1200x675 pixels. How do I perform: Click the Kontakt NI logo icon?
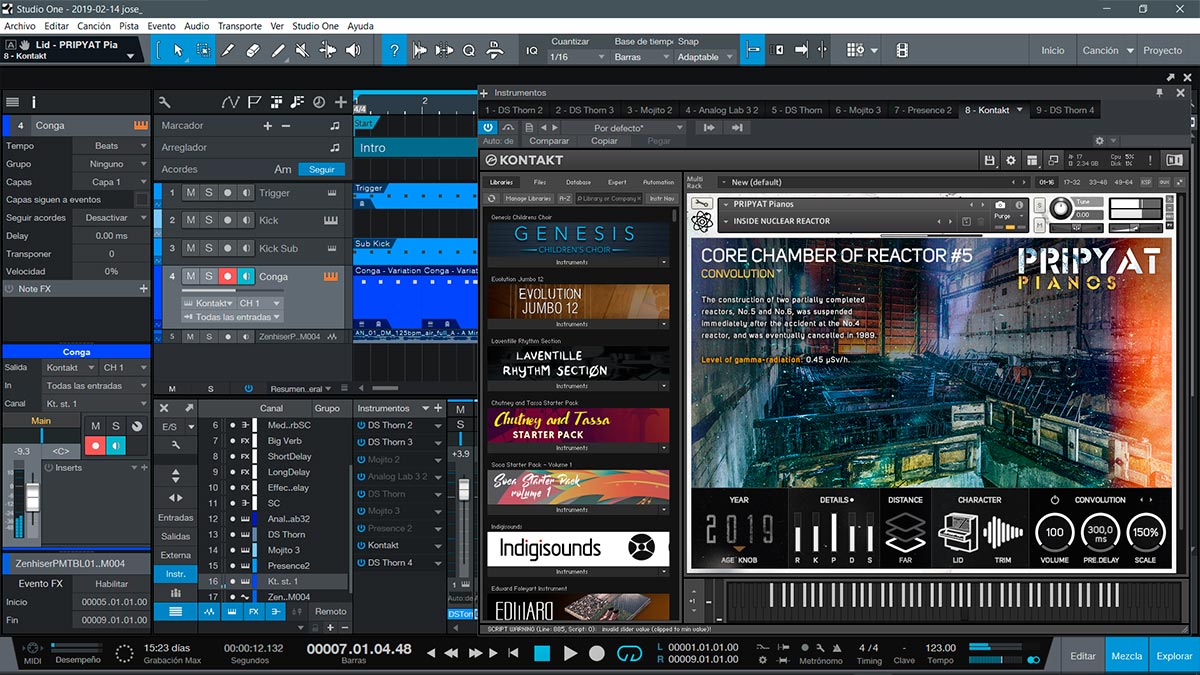click(1174, 160)
